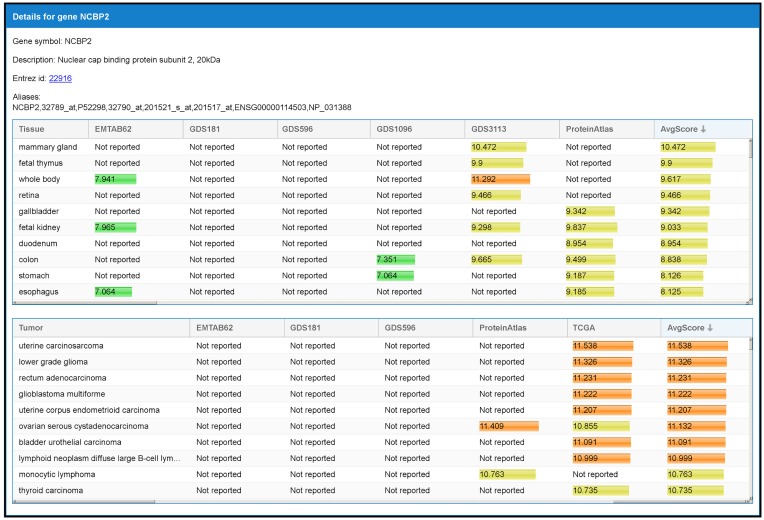The width and height of the screenshot is (764, 520).
Task: Select the glioblastoma multiforme row label
Action: pos(62,394)
